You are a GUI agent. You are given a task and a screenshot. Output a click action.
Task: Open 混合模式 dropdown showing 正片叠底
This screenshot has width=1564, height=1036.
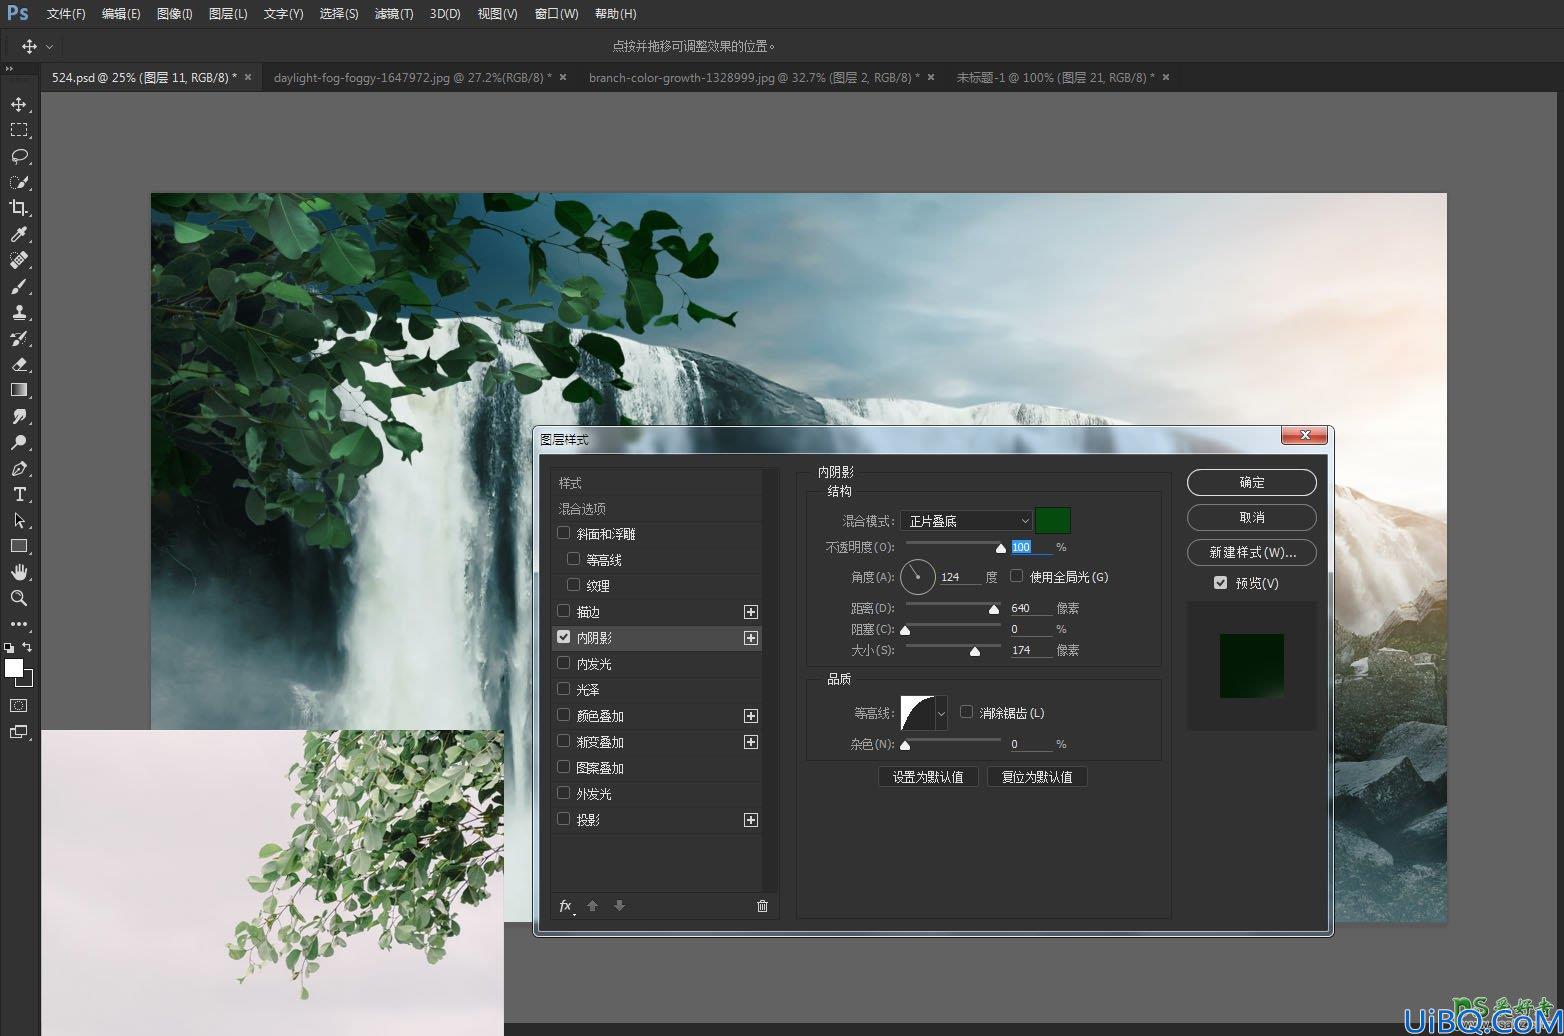pos(966,521)
